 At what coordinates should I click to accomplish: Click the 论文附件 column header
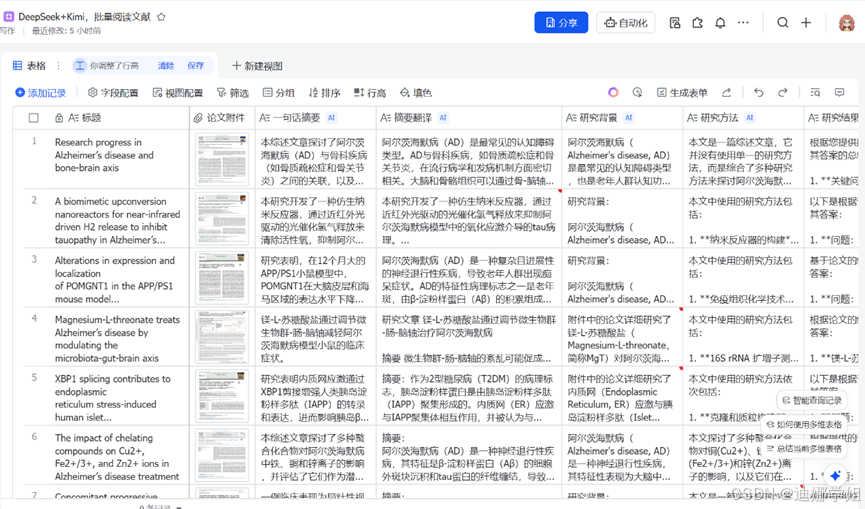pos(222,117)
